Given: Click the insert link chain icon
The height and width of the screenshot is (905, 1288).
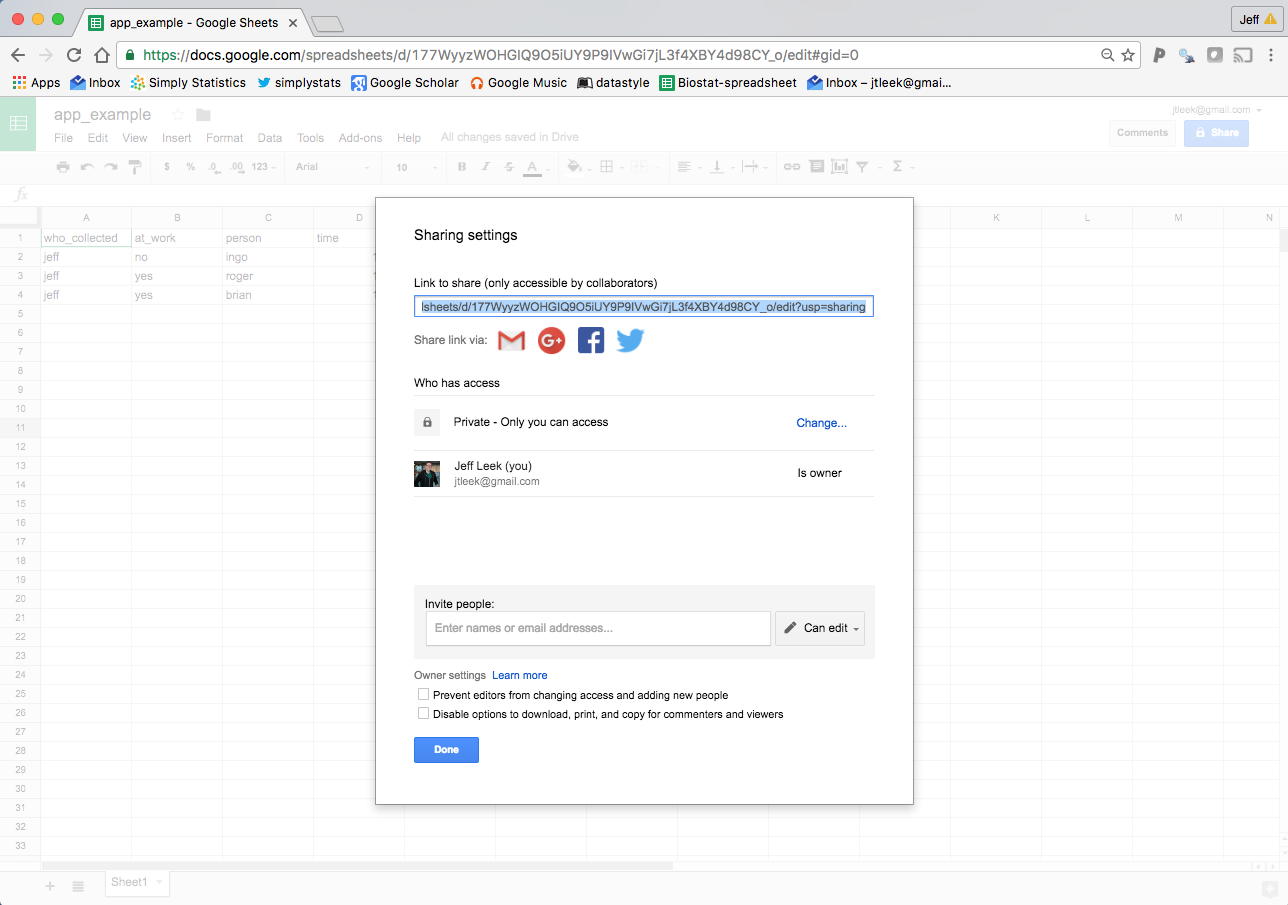Looking at the screenshot, I should [791, 167].
